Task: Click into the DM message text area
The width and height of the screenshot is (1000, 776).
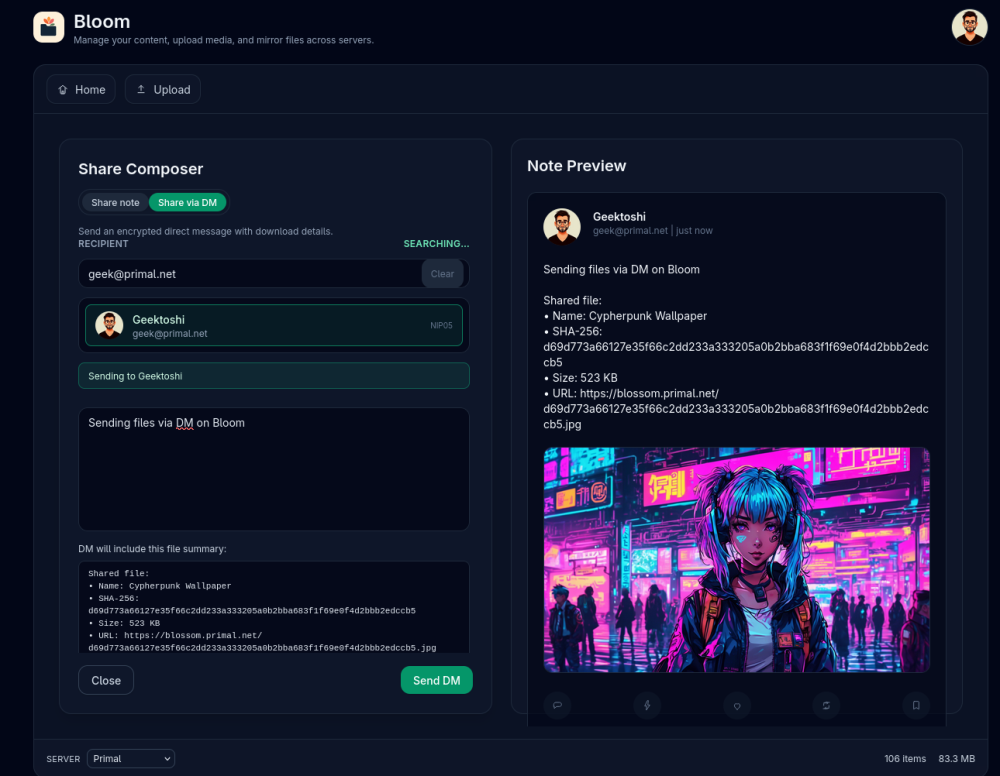Action: [274, 469]
